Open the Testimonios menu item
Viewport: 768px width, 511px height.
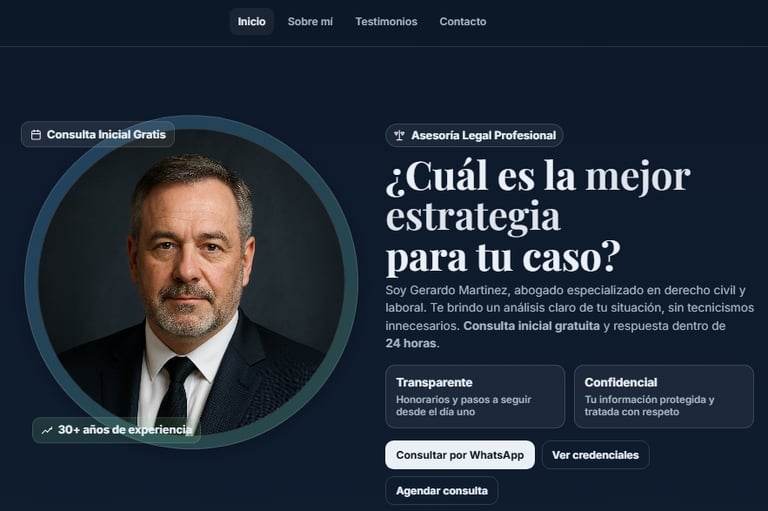coord(386,22)
